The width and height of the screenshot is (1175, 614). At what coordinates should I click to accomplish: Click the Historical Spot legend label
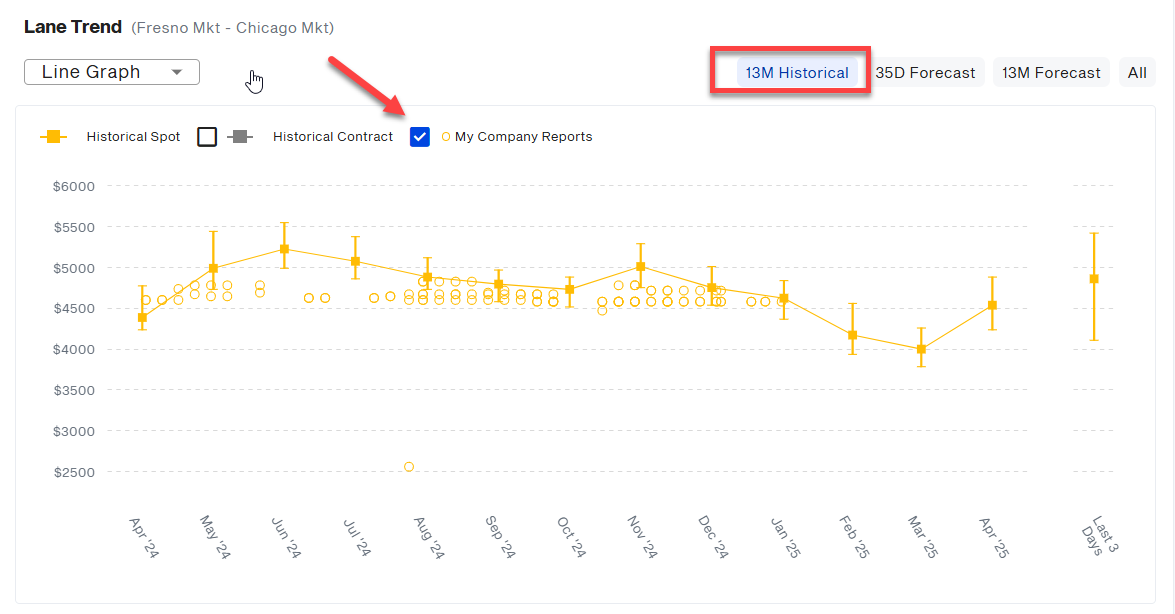pos(133,136)
